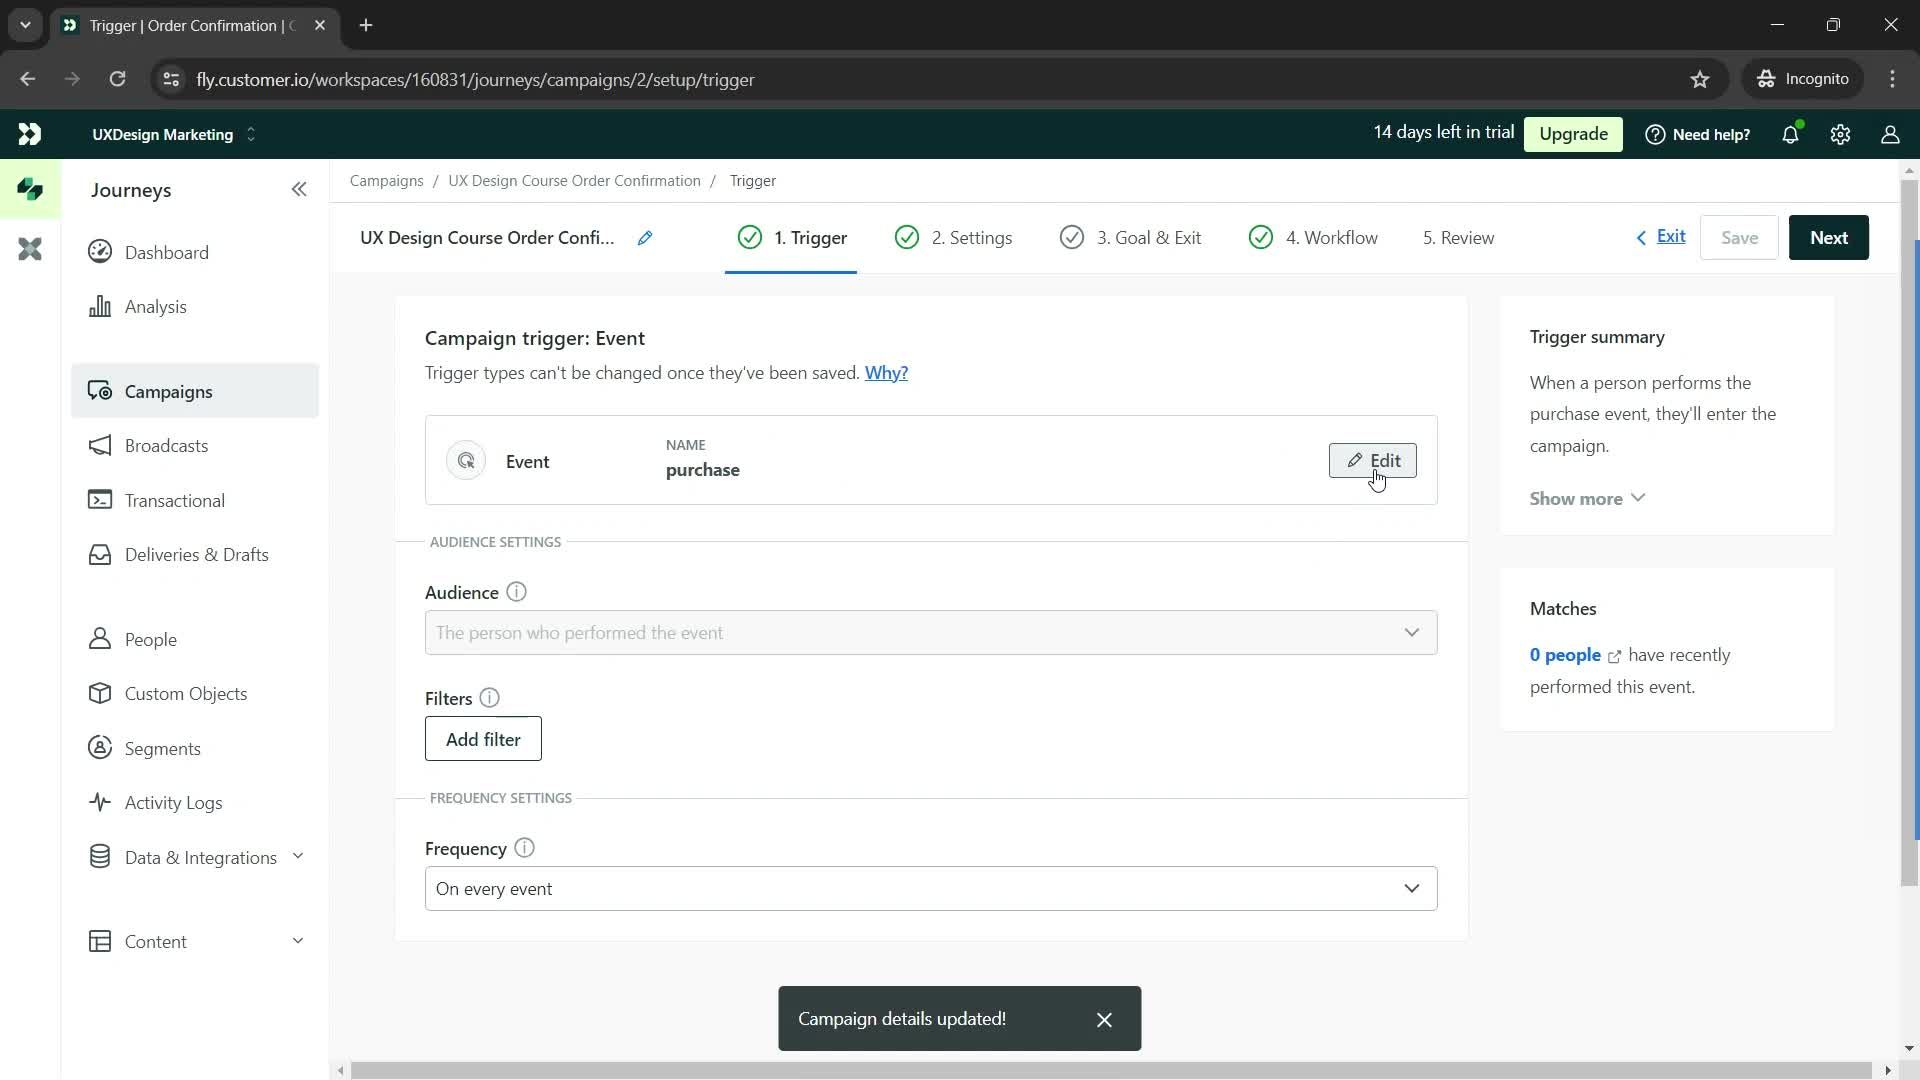Click the People sidebar icon
Viewport: 1920px width, 1080px height.
(100, 640)
